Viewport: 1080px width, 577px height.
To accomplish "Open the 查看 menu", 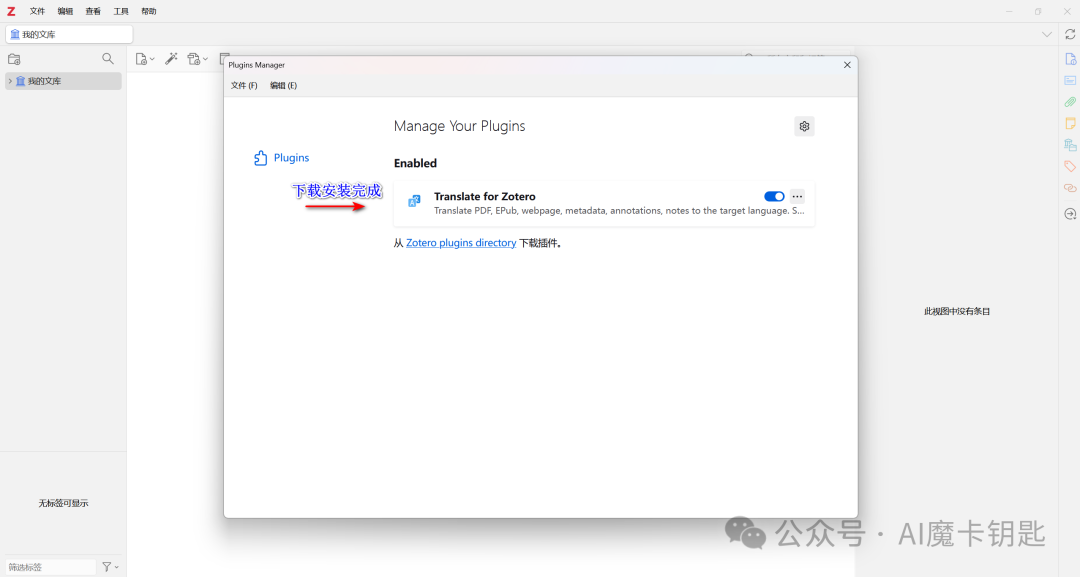I will (93, 11).
